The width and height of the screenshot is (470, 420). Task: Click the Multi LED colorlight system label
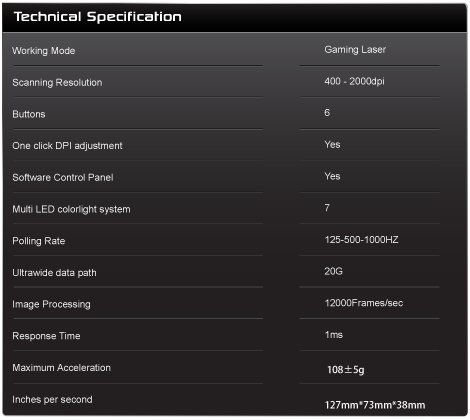(71, 209)
